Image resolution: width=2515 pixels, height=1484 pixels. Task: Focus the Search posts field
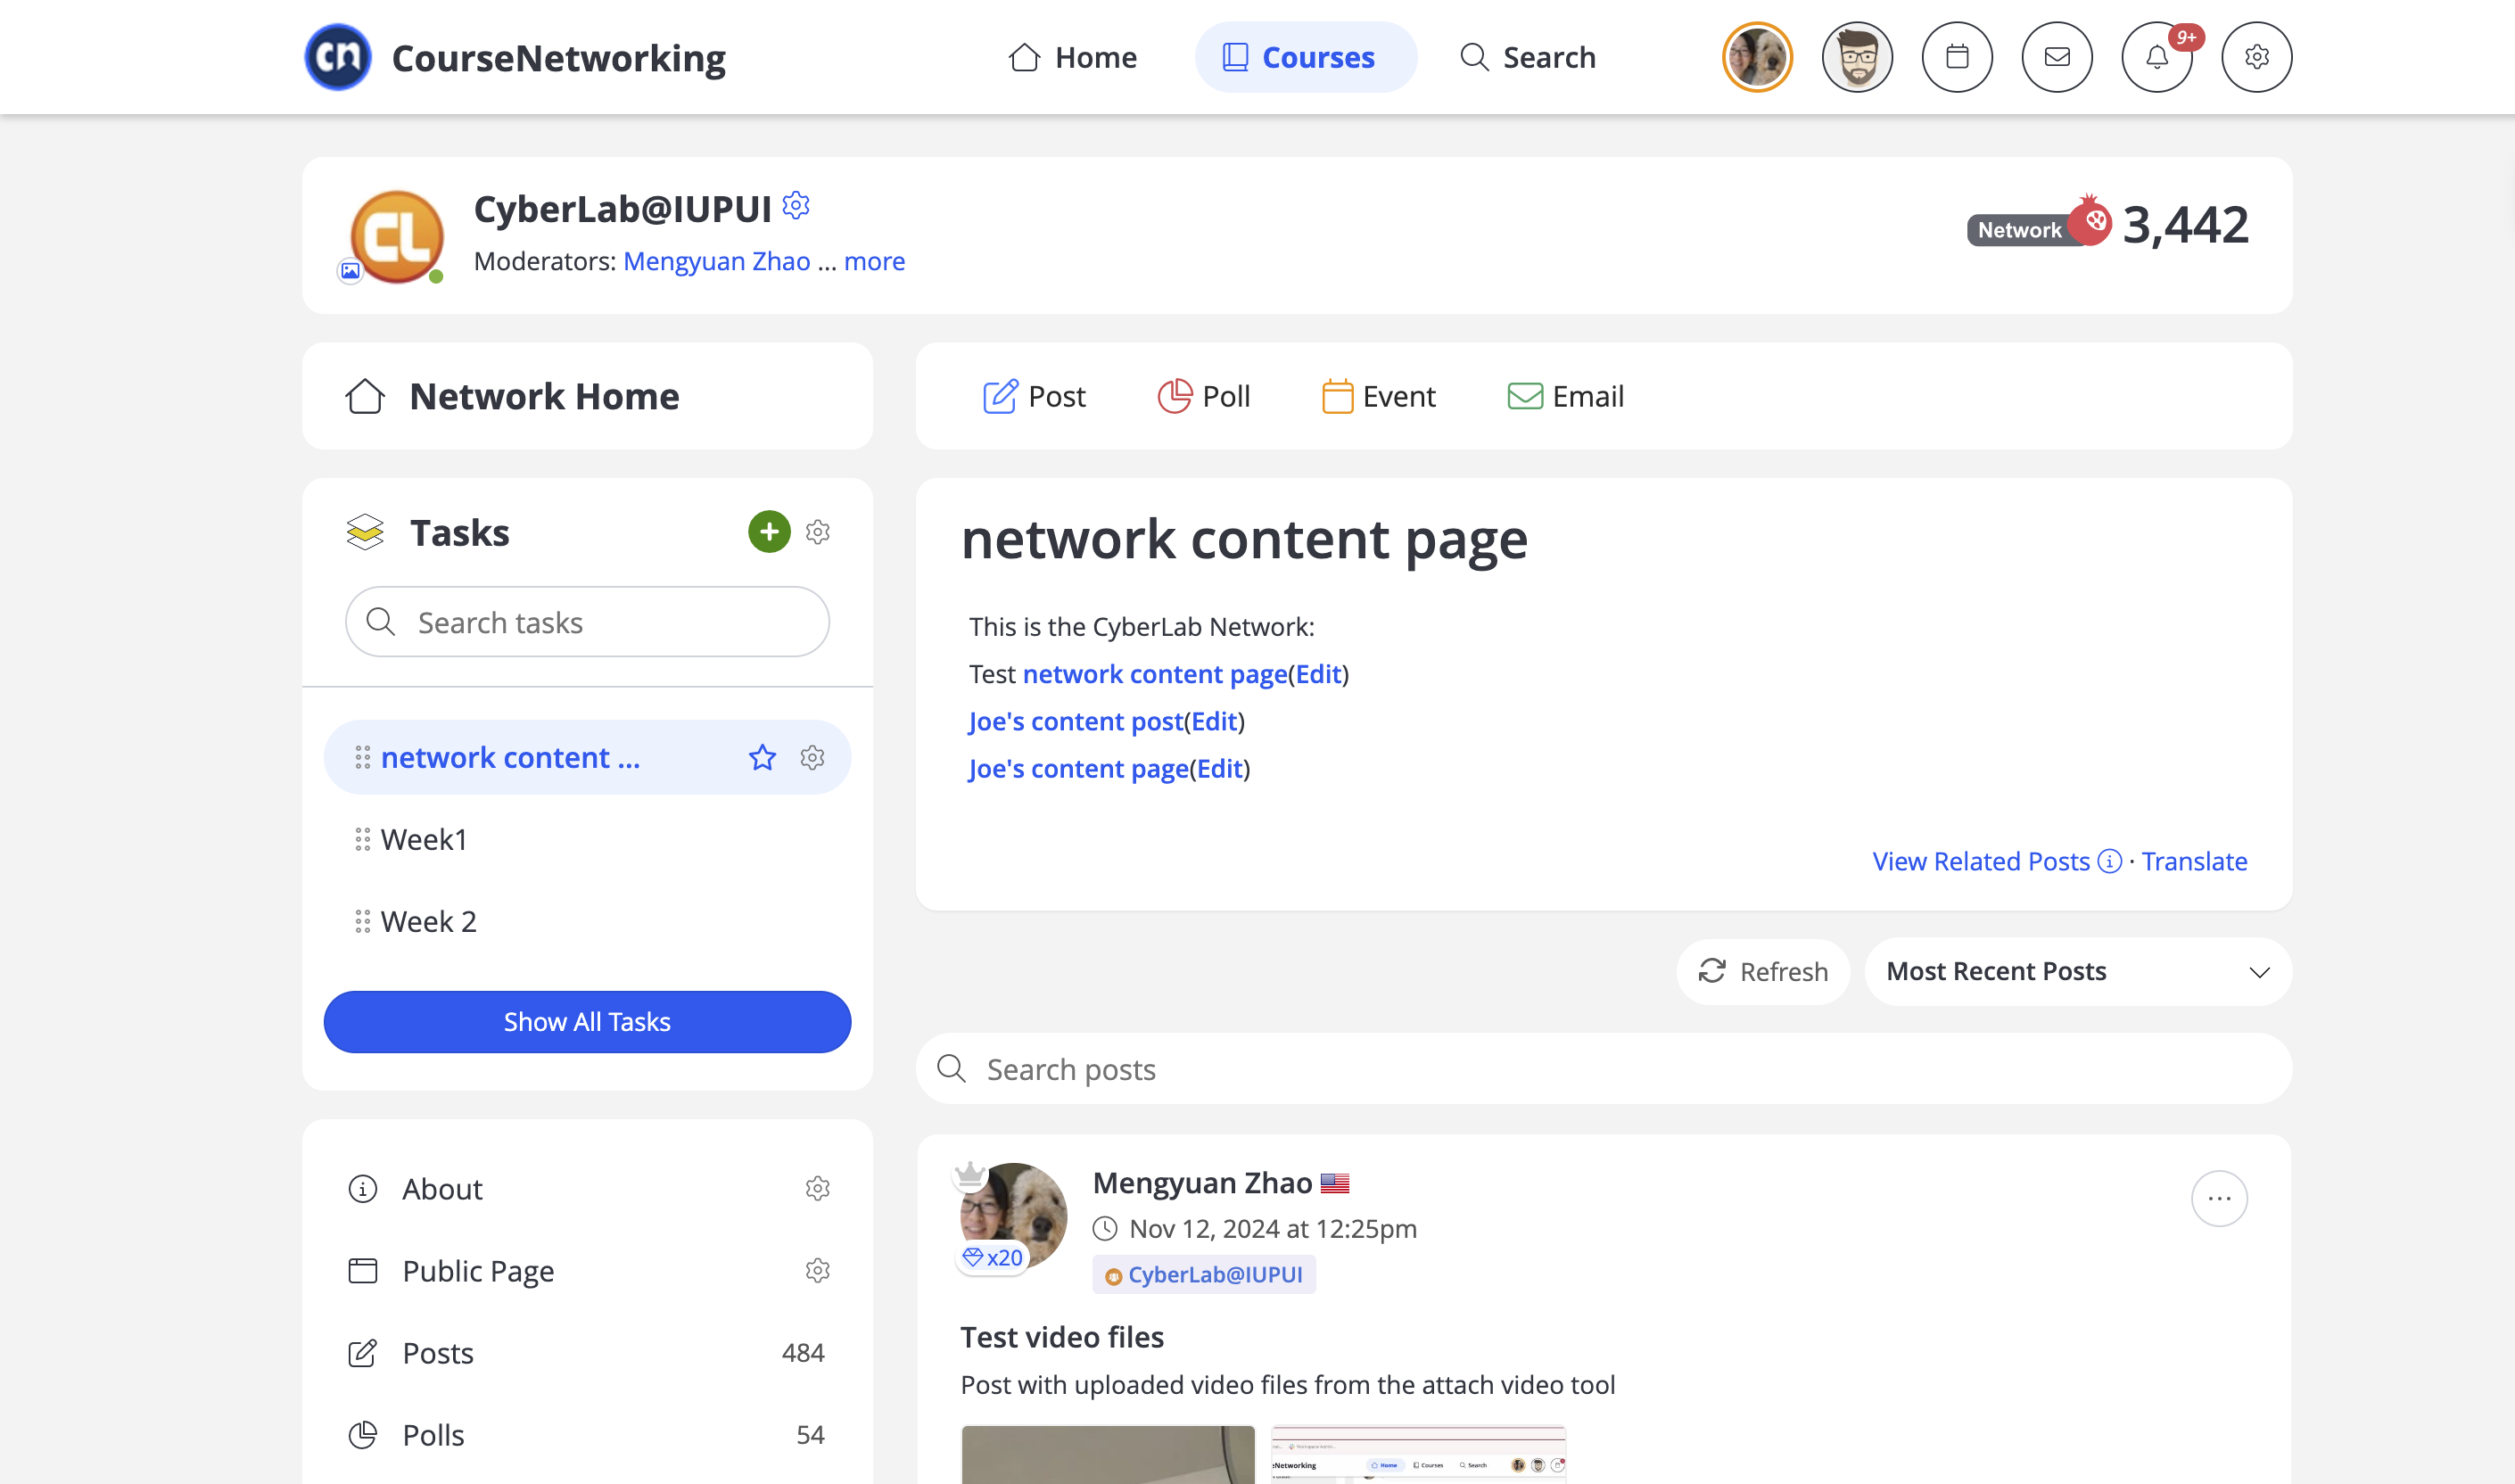tap(1604, 1069)
